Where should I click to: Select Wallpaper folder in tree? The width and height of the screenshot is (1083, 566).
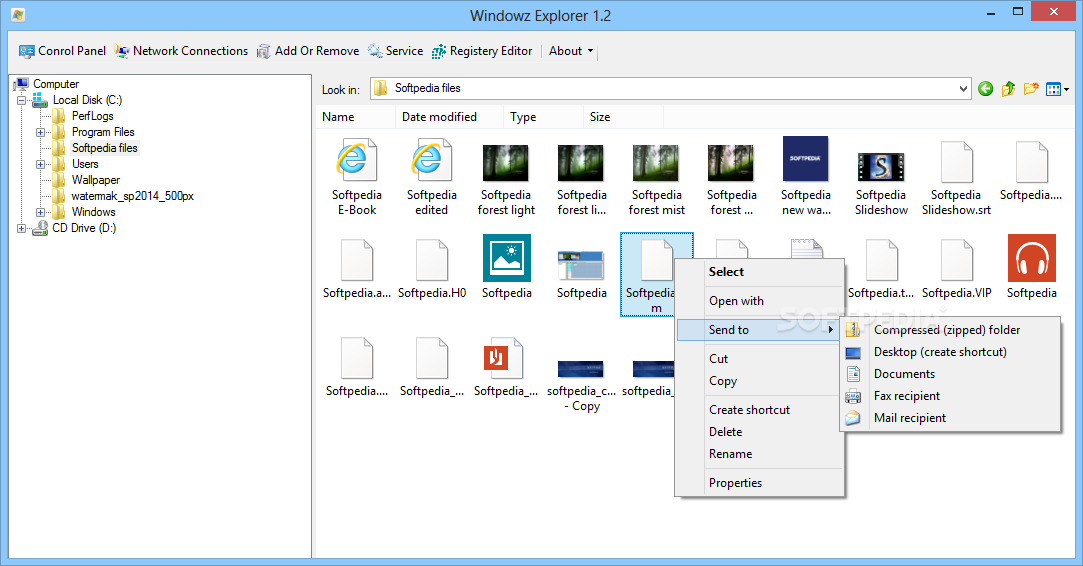pyautogui.click(x=95, y=180)
